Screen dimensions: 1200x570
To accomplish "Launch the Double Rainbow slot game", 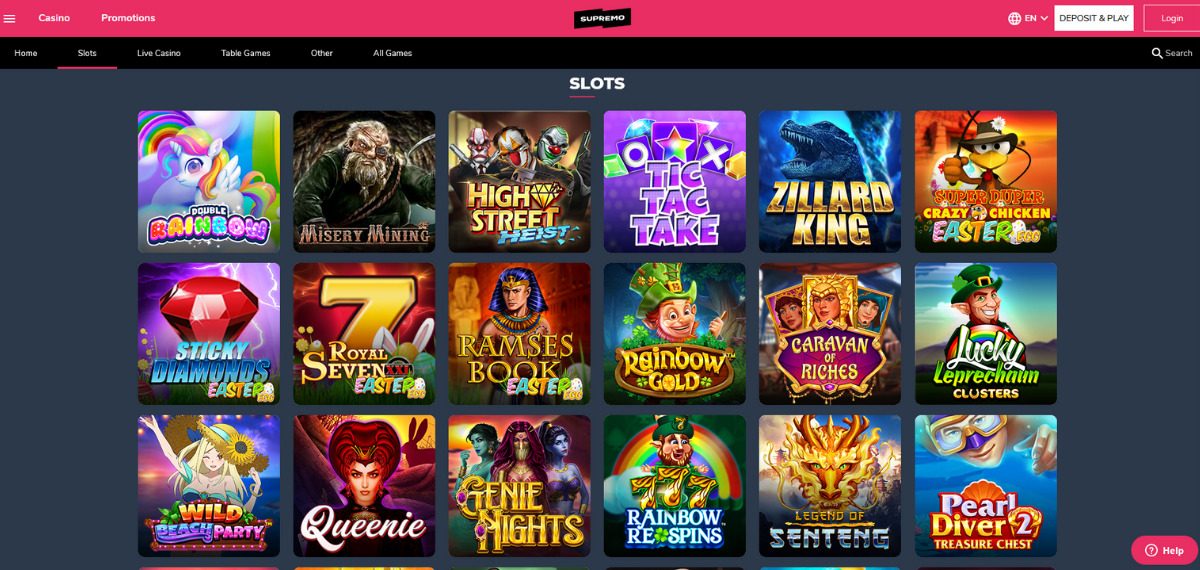I will point(209,182).
